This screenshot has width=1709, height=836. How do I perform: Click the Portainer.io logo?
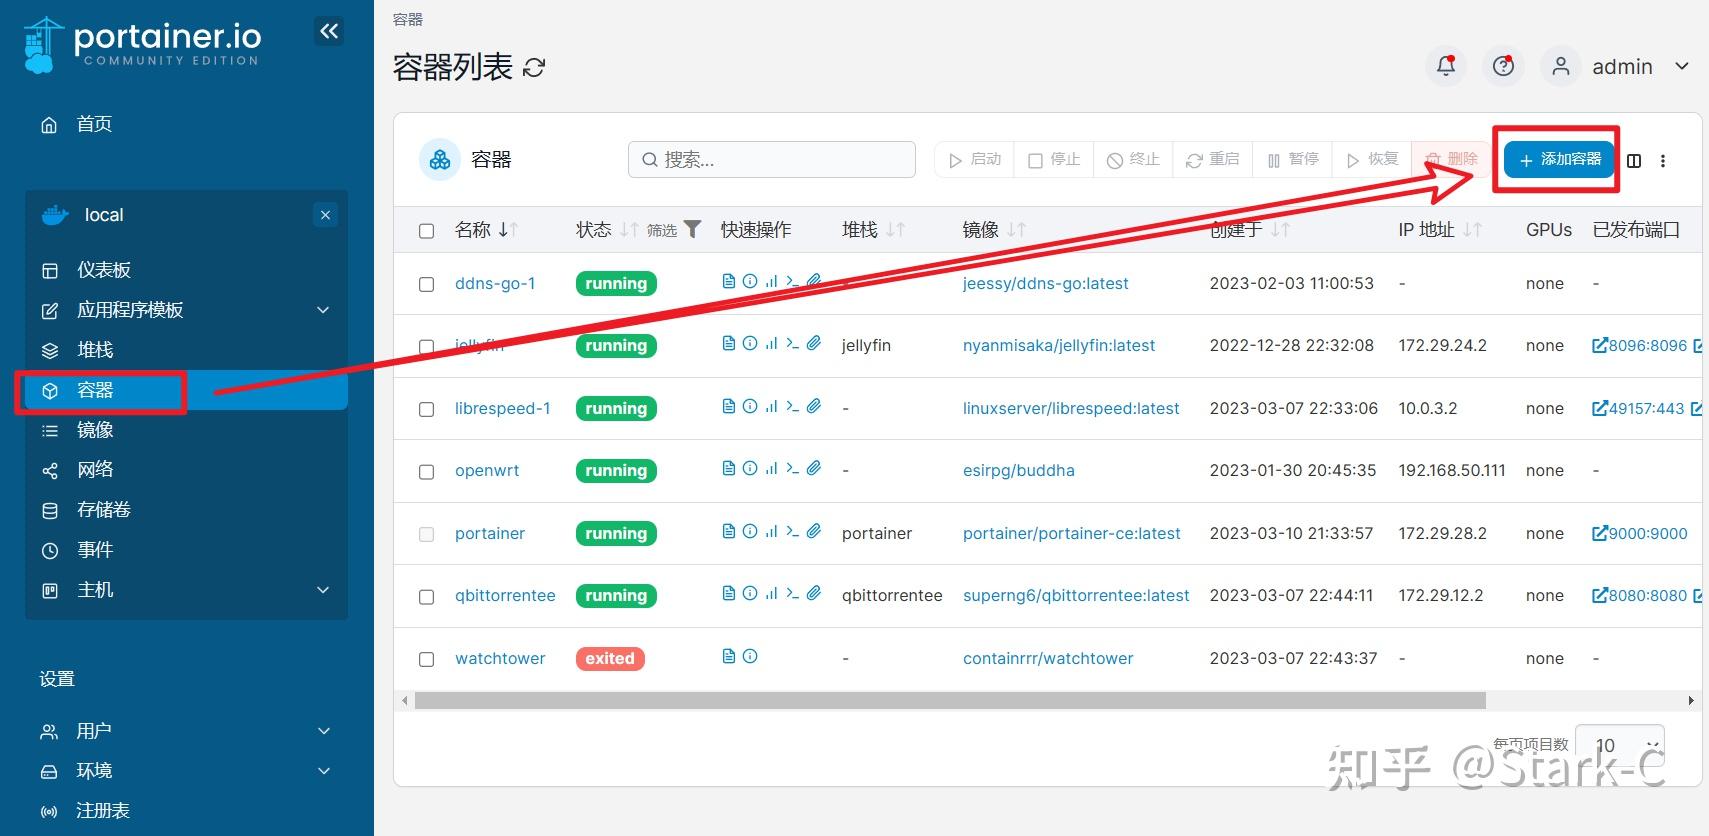point(141,45)
